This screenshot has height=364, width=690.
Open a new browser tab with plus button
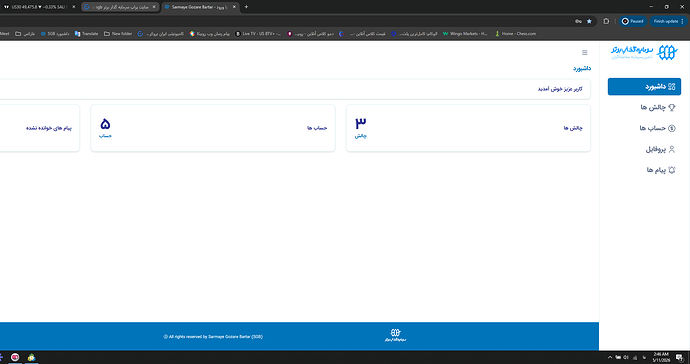click(x=246, y=7)
